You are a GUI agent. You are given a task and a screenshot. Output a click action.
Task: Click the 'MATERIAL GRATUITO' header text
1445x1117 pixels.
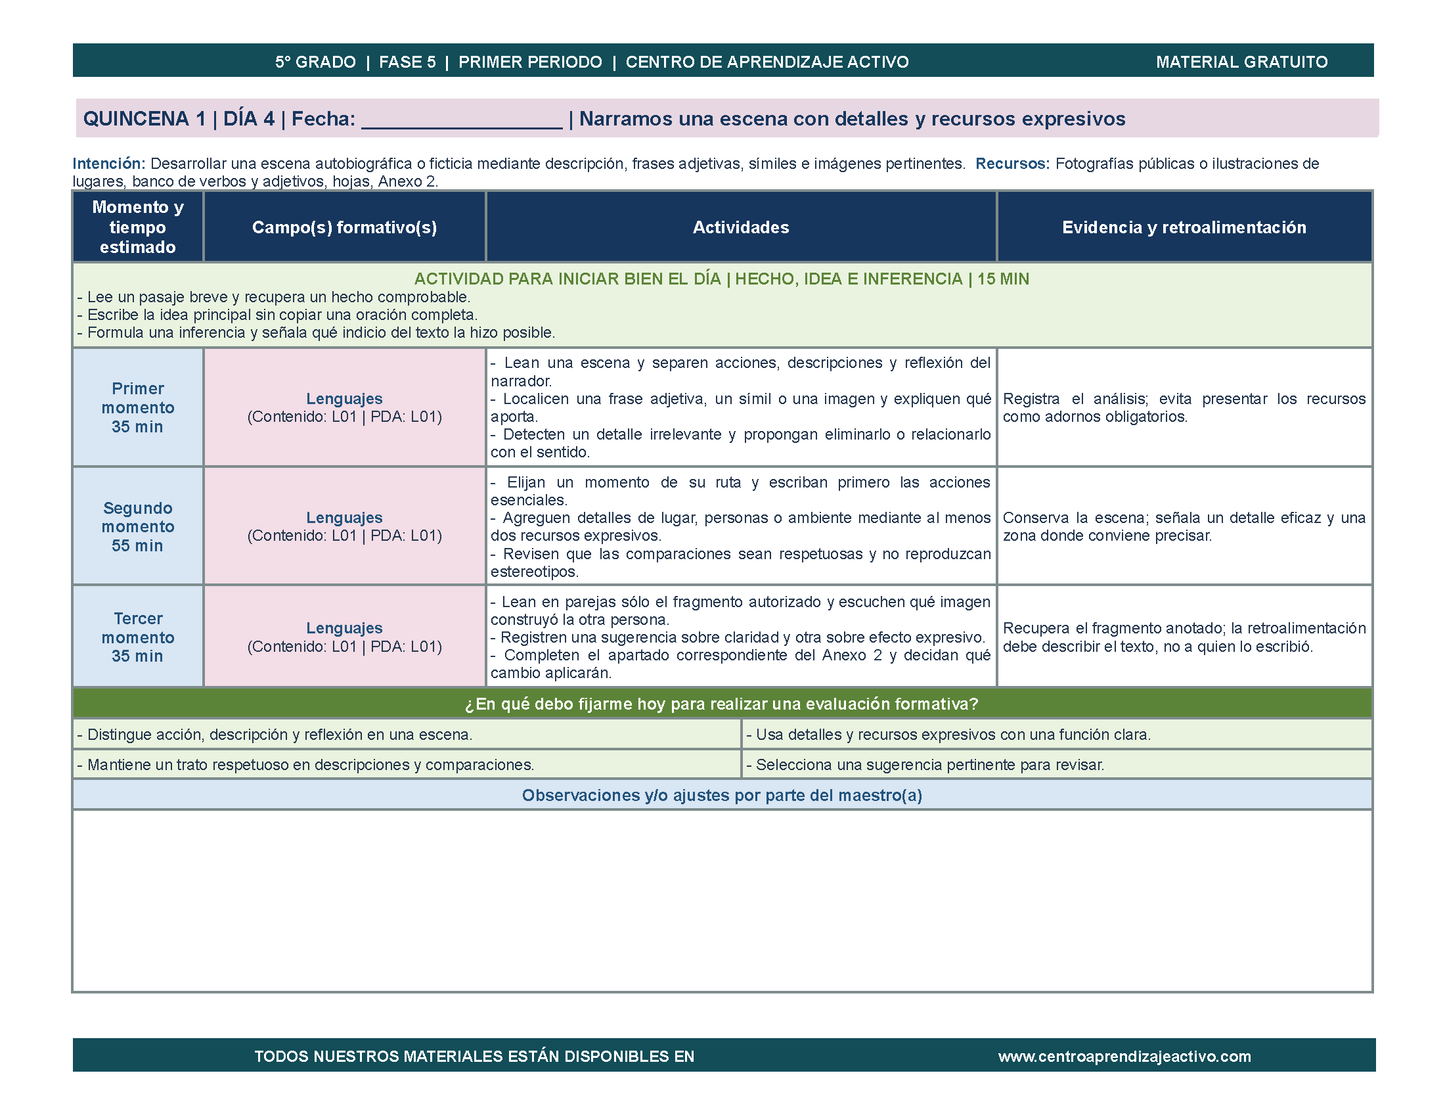[x=1241, y=62]
